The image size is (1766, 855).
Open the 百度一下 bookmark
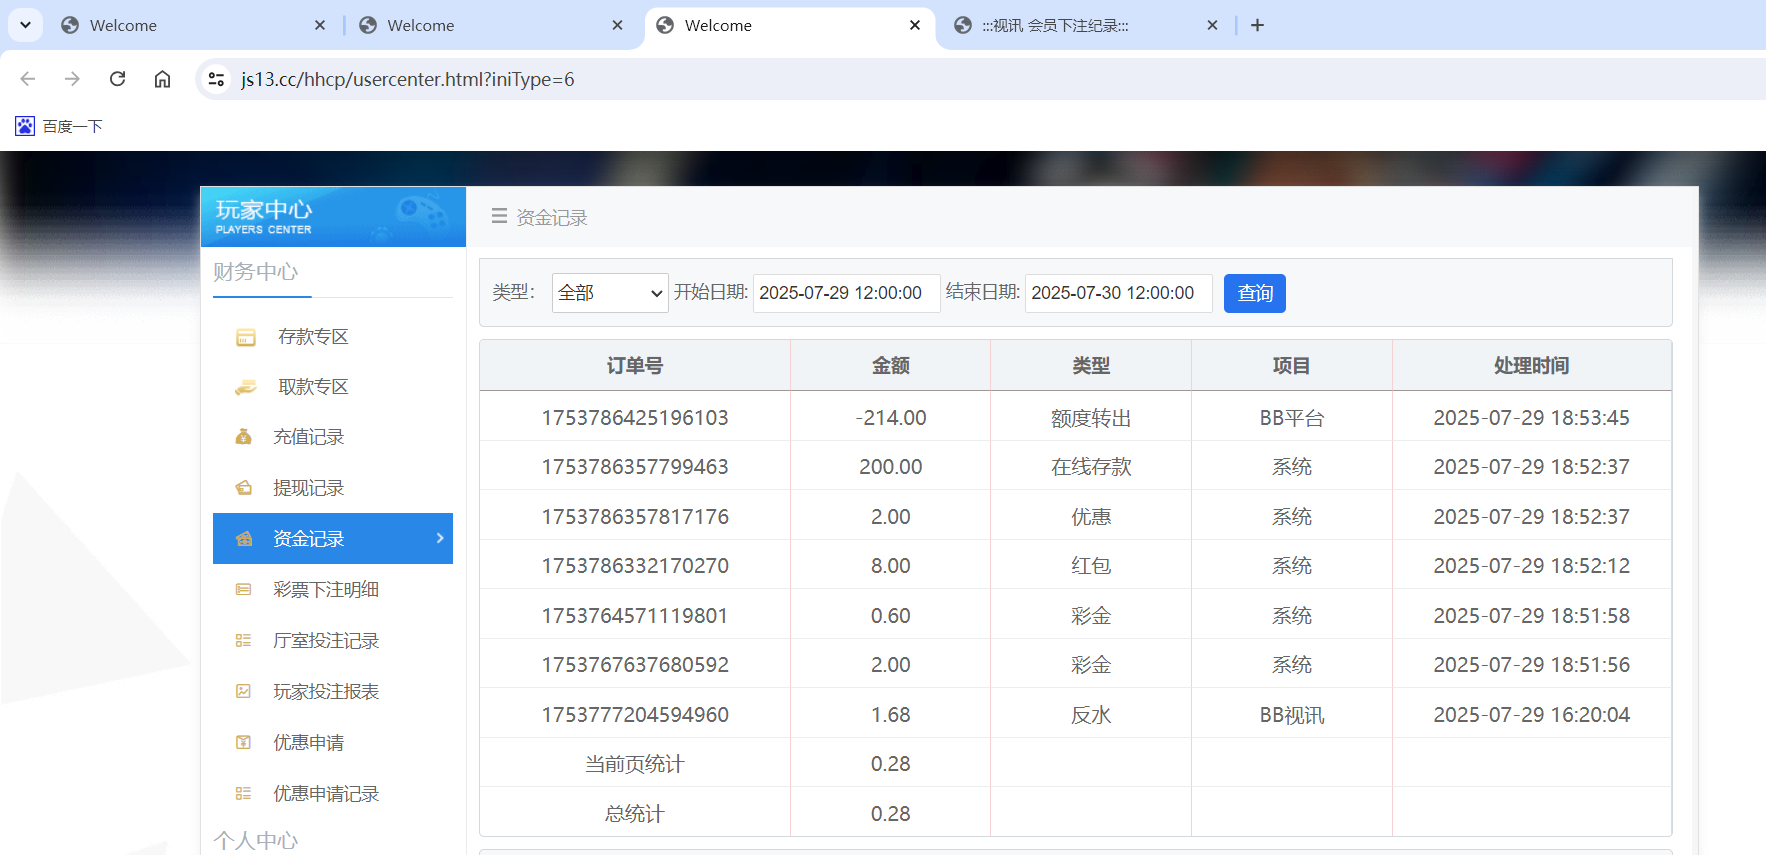59,126
